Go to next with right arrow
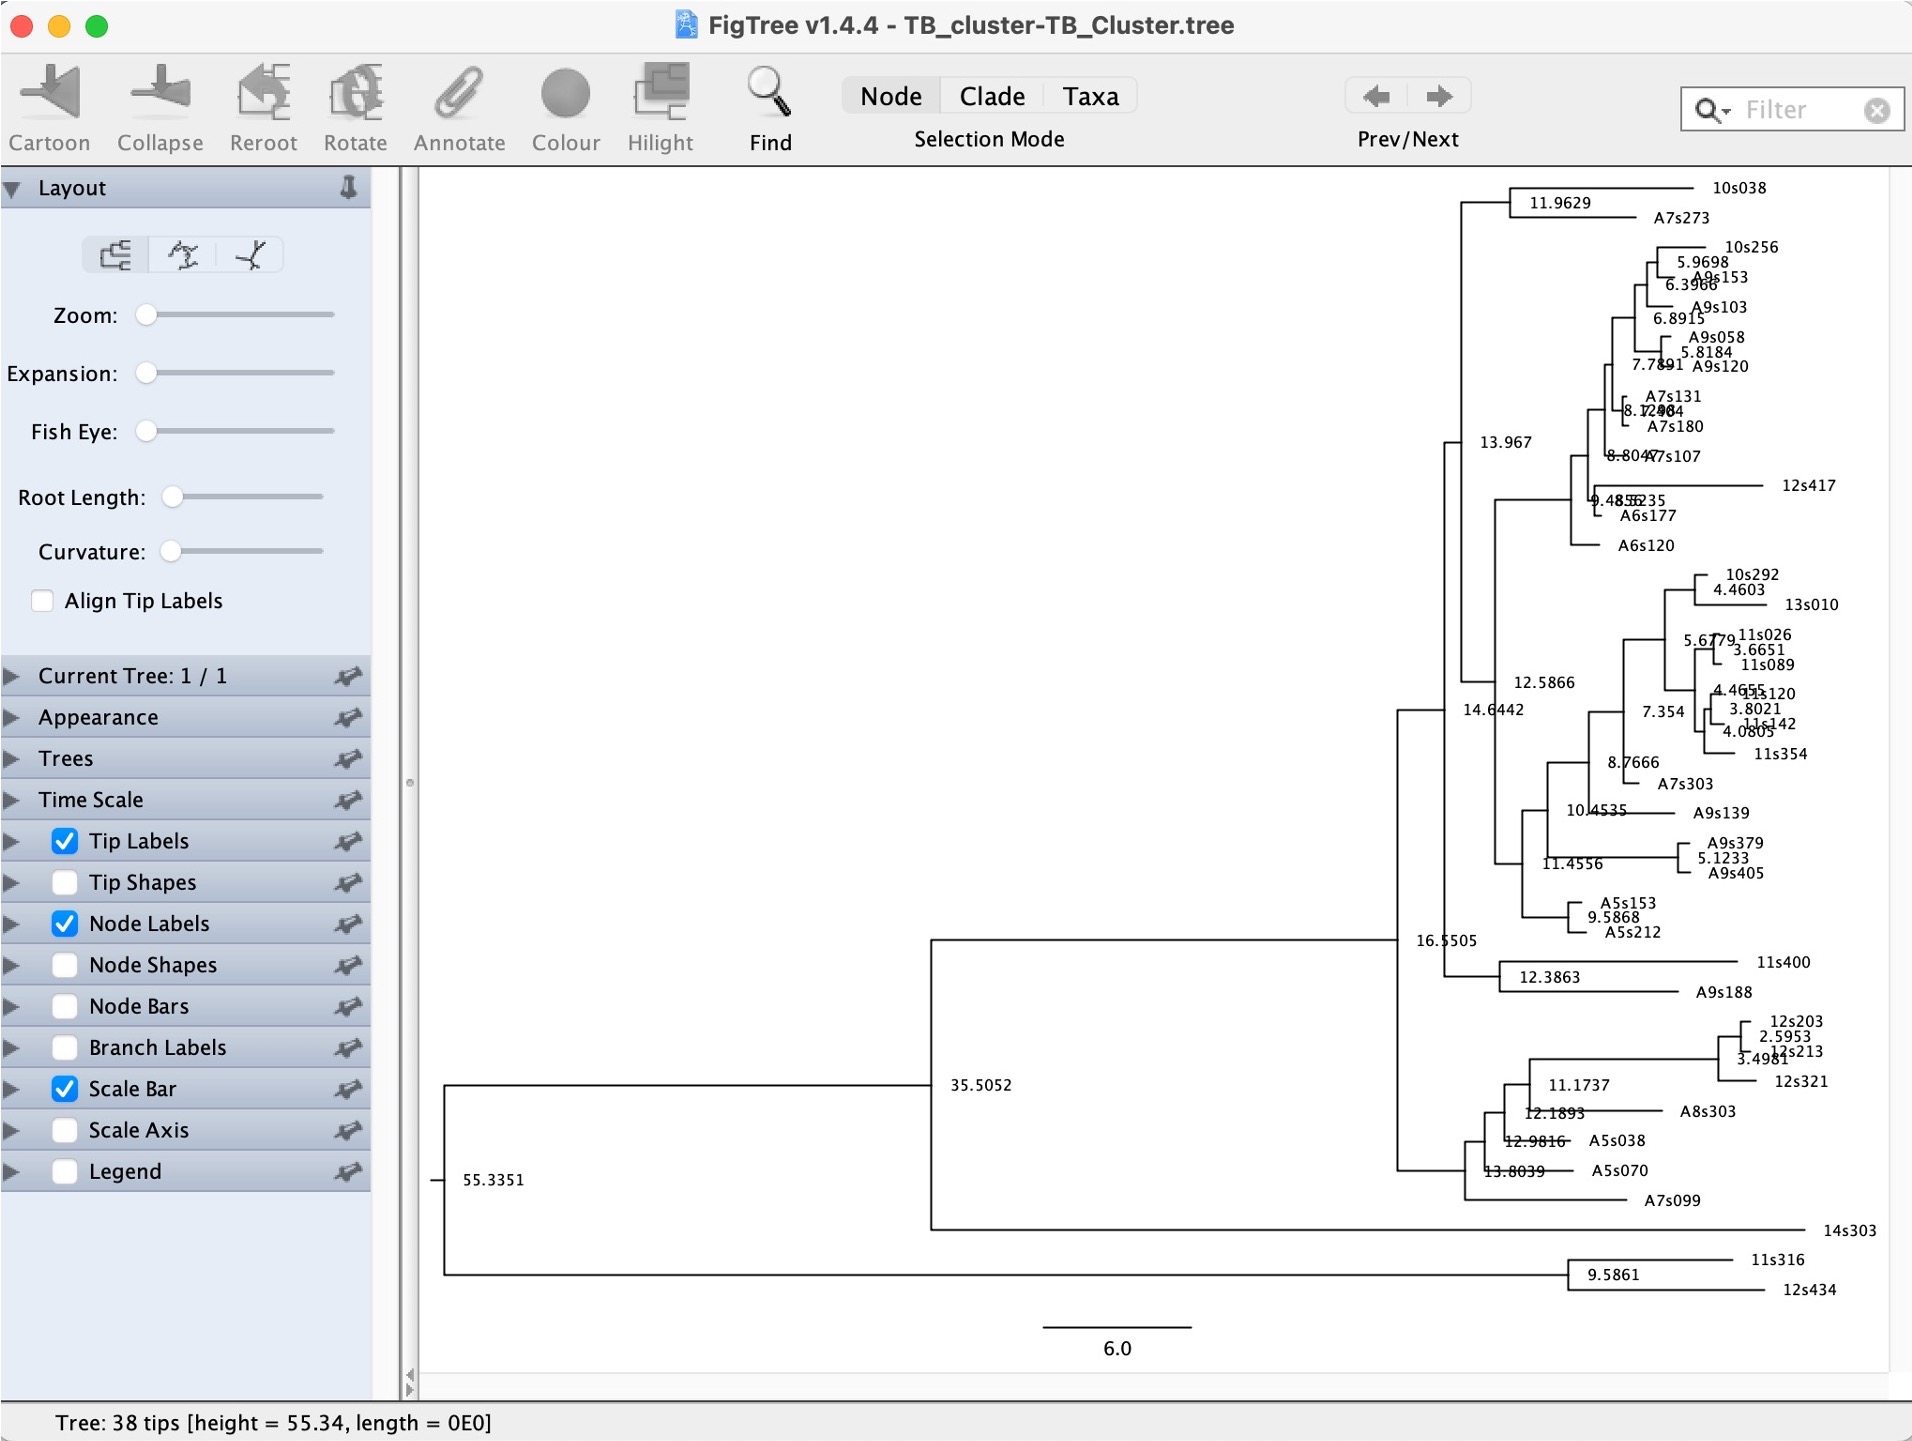This screenshot has width=1912, height=1441. (x=1439, y=96)
